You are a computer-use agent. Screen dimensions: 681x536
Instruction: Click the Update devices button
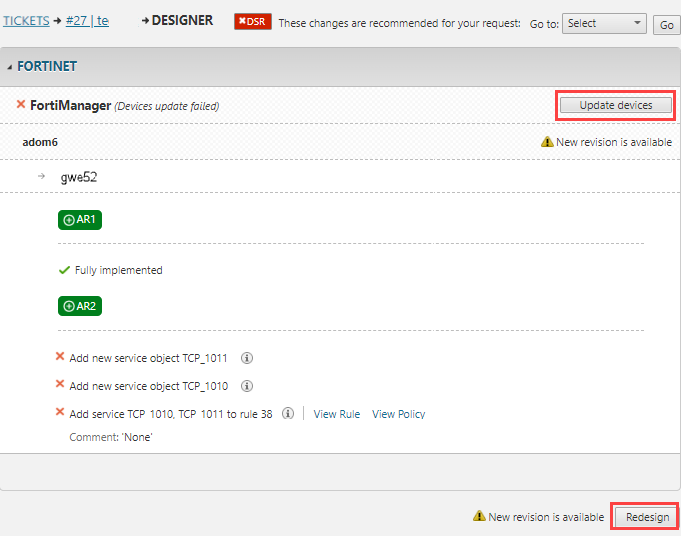(x=615, y=105)
